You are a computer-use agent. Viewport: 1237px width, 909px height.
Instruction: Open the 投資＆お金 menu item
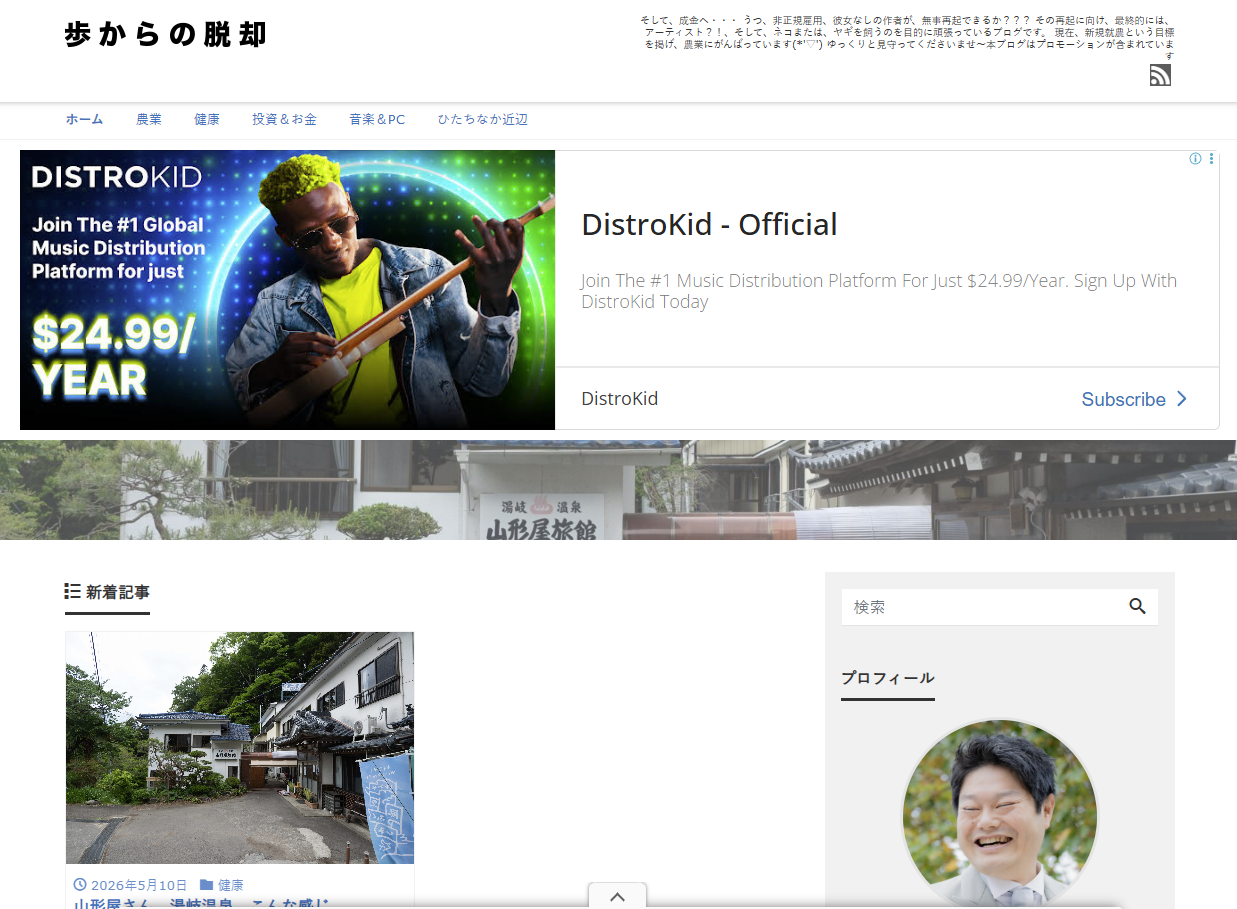[284, 119]
